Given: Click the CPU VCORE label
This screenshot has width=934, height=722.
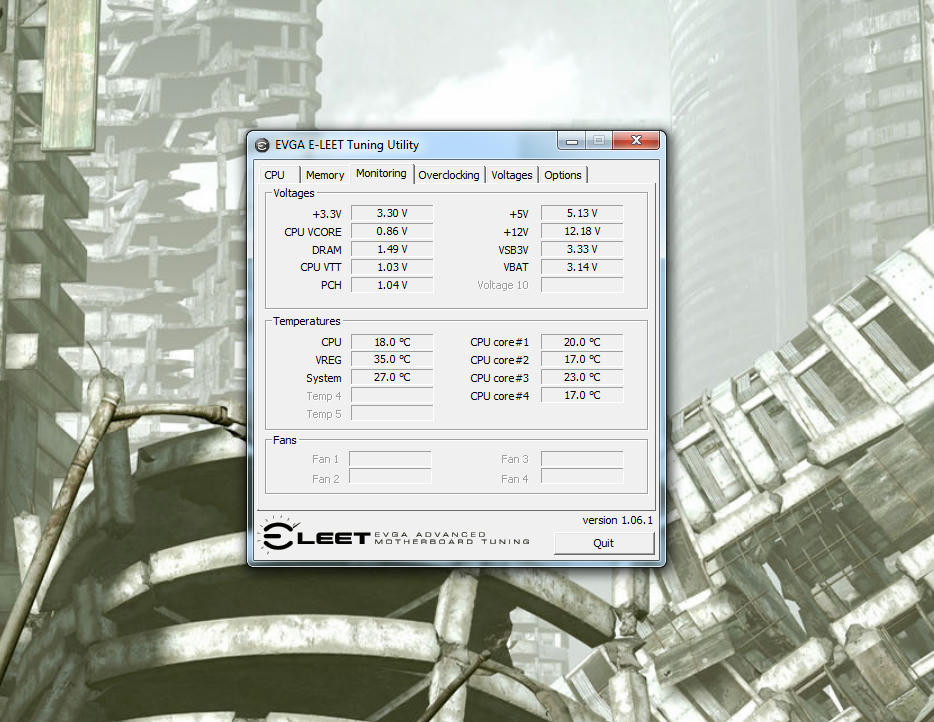Looking at the screenshot, I should pyautogui.click(x=313, y=232).
